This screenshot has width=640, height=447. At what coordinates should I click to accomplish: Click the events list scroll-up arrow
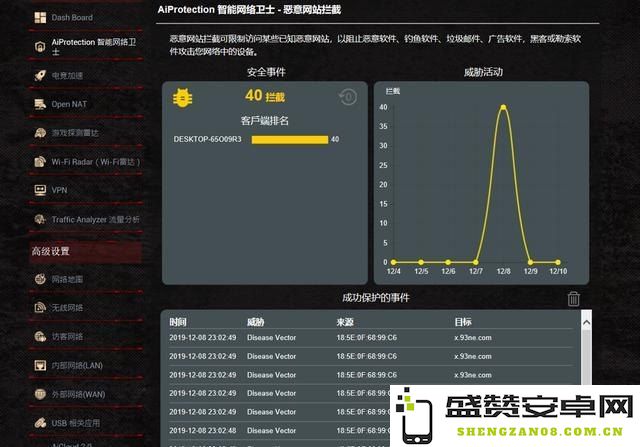point(587,322)
